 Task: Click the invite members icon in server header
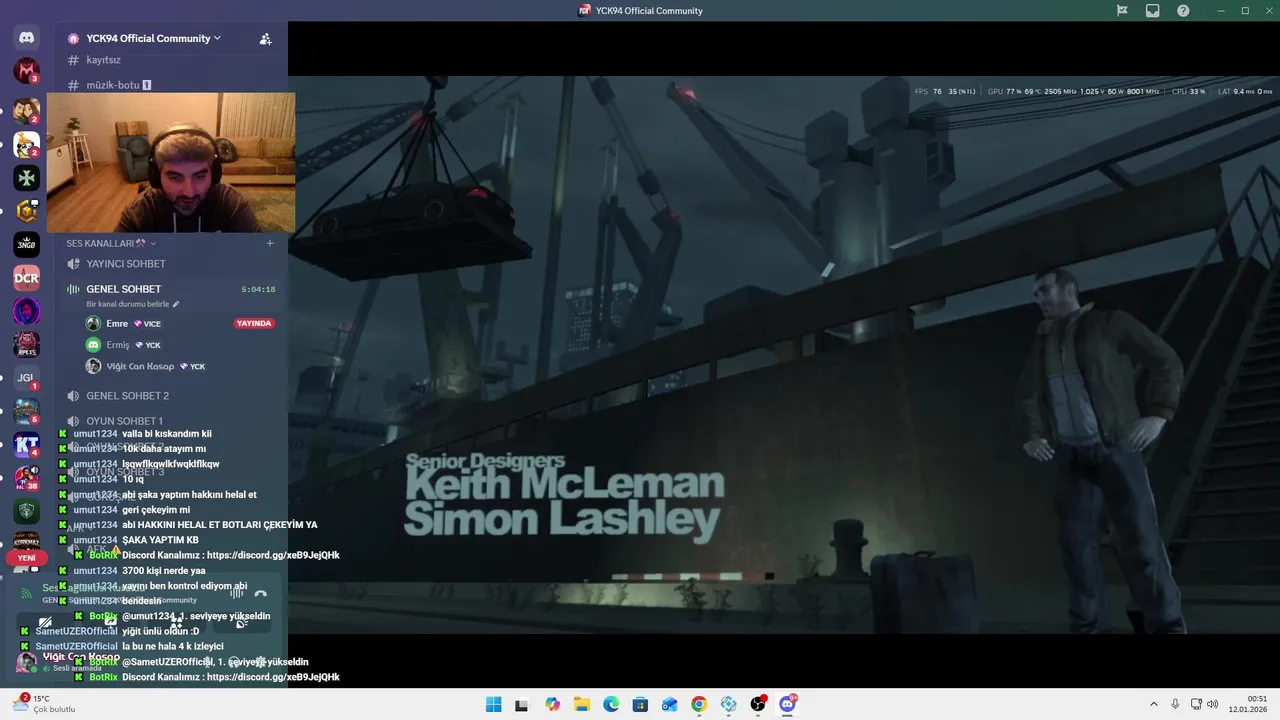click(x=265, y=39)
